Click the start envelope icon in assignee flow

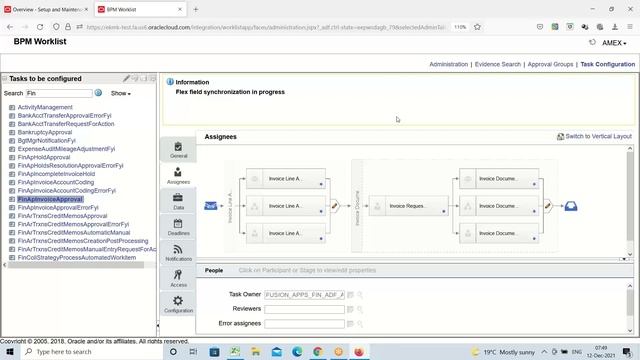[x=211, y=206]
